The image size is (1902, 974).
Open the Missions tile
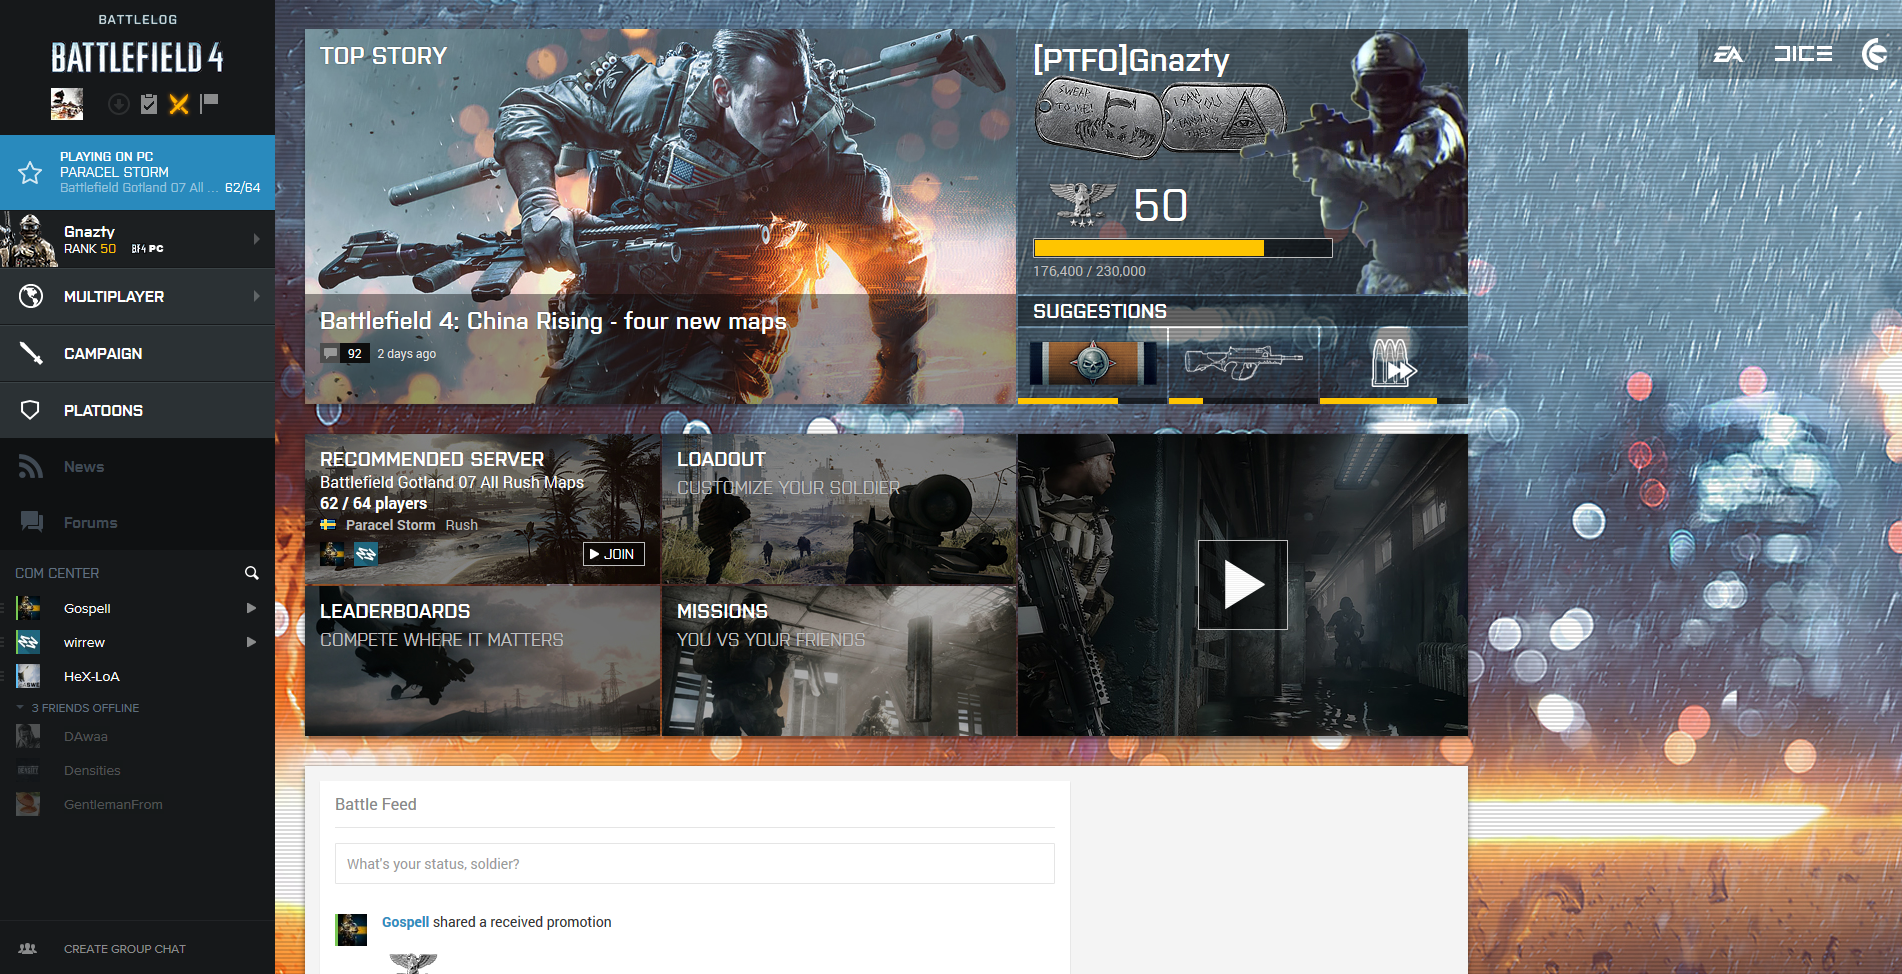click(x=839, y=661)
